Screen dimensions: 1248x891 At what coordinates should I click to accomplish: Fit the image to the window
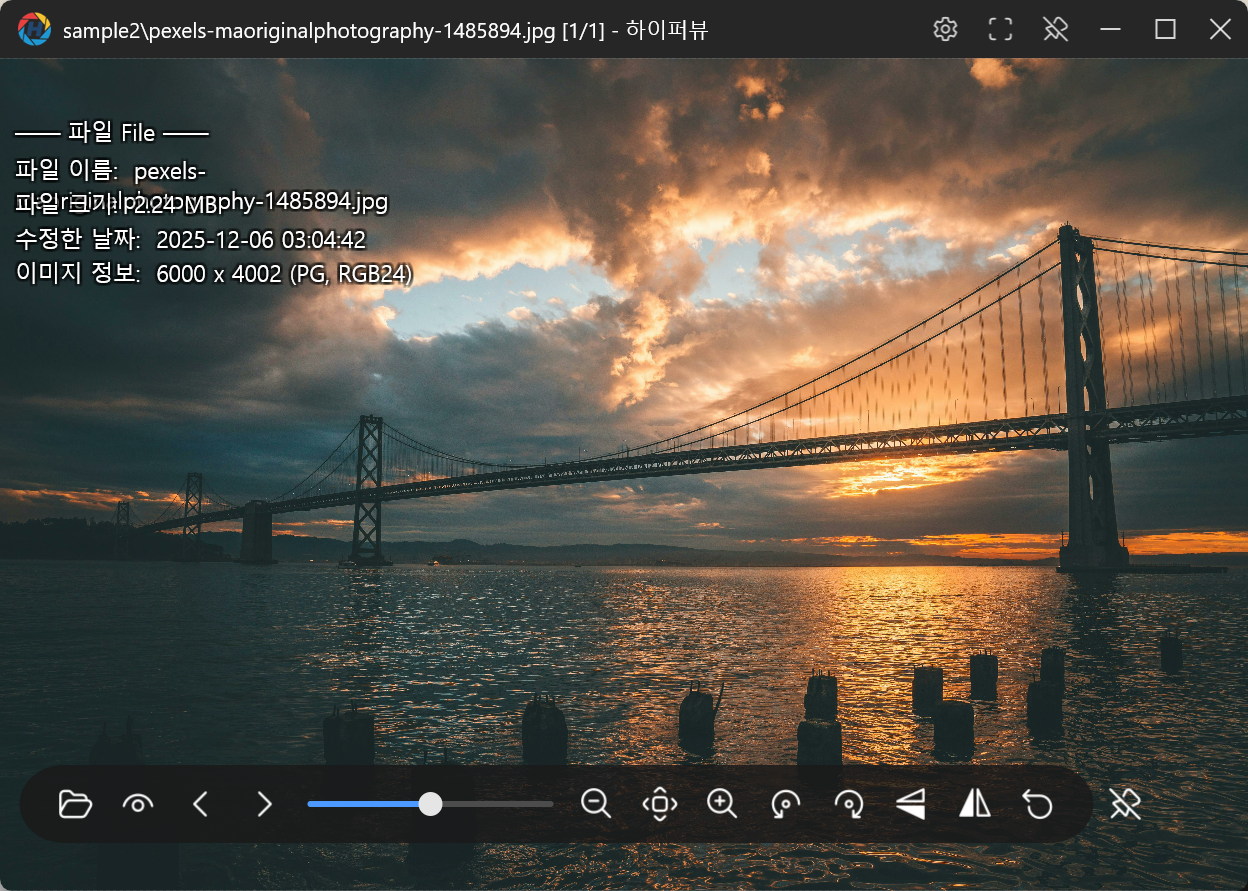(x=659, y=804)
